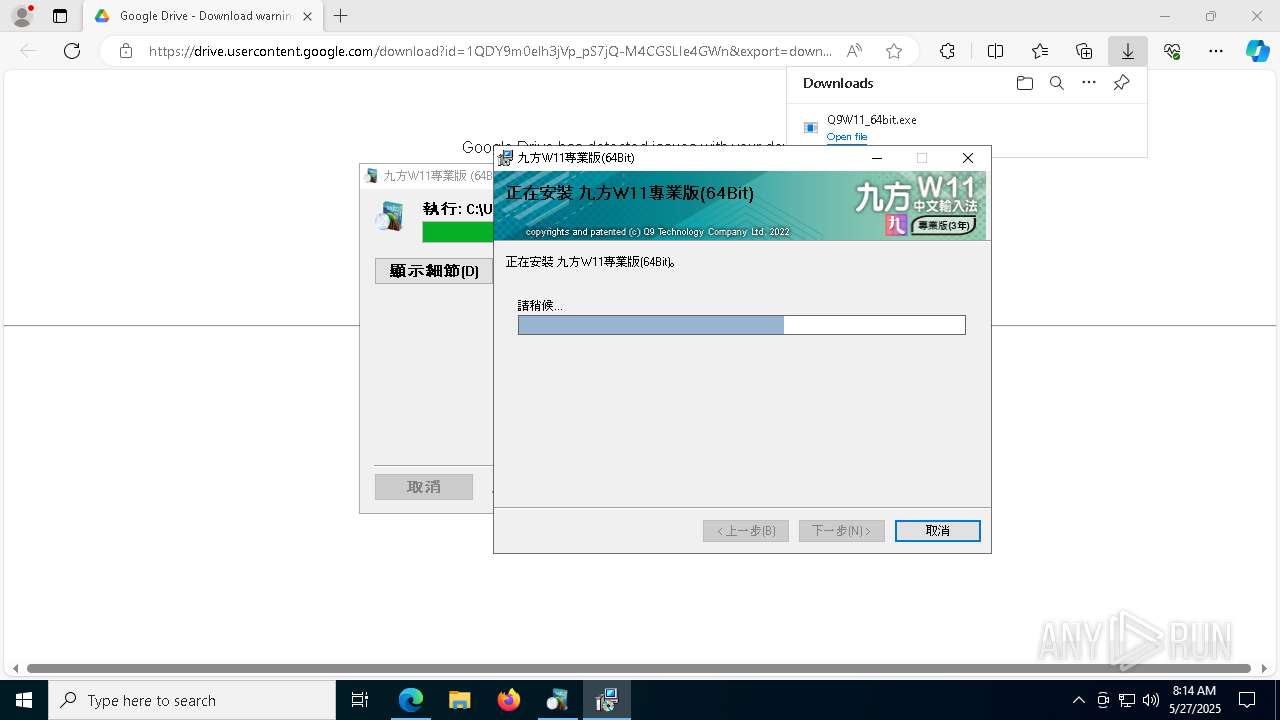Viewport: 1280px width, 720px height.
Task: Select the Google Drive Download warning tab
Action: tap(203, 16)
